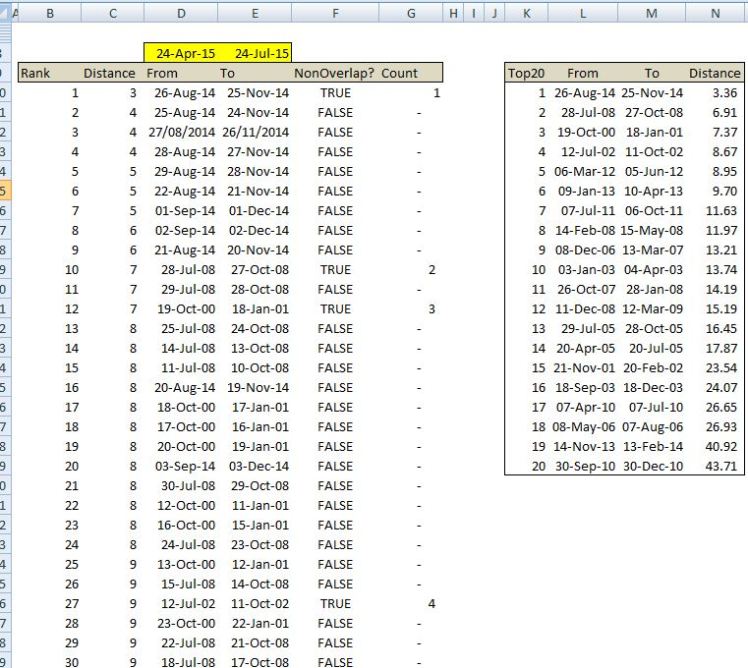
Task: Click the Count header cell
Action: [400, 73]
